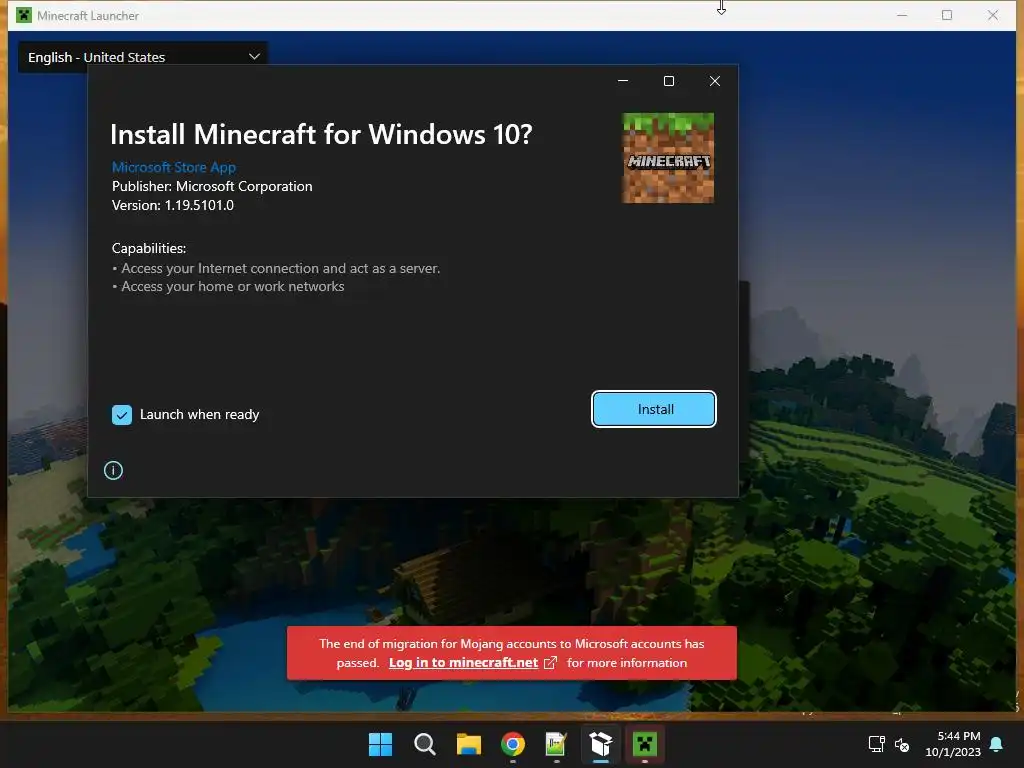Maximize the Minecraft Launcher window
The width and height of the screenshot is (1024, 768).
(947, 15)
